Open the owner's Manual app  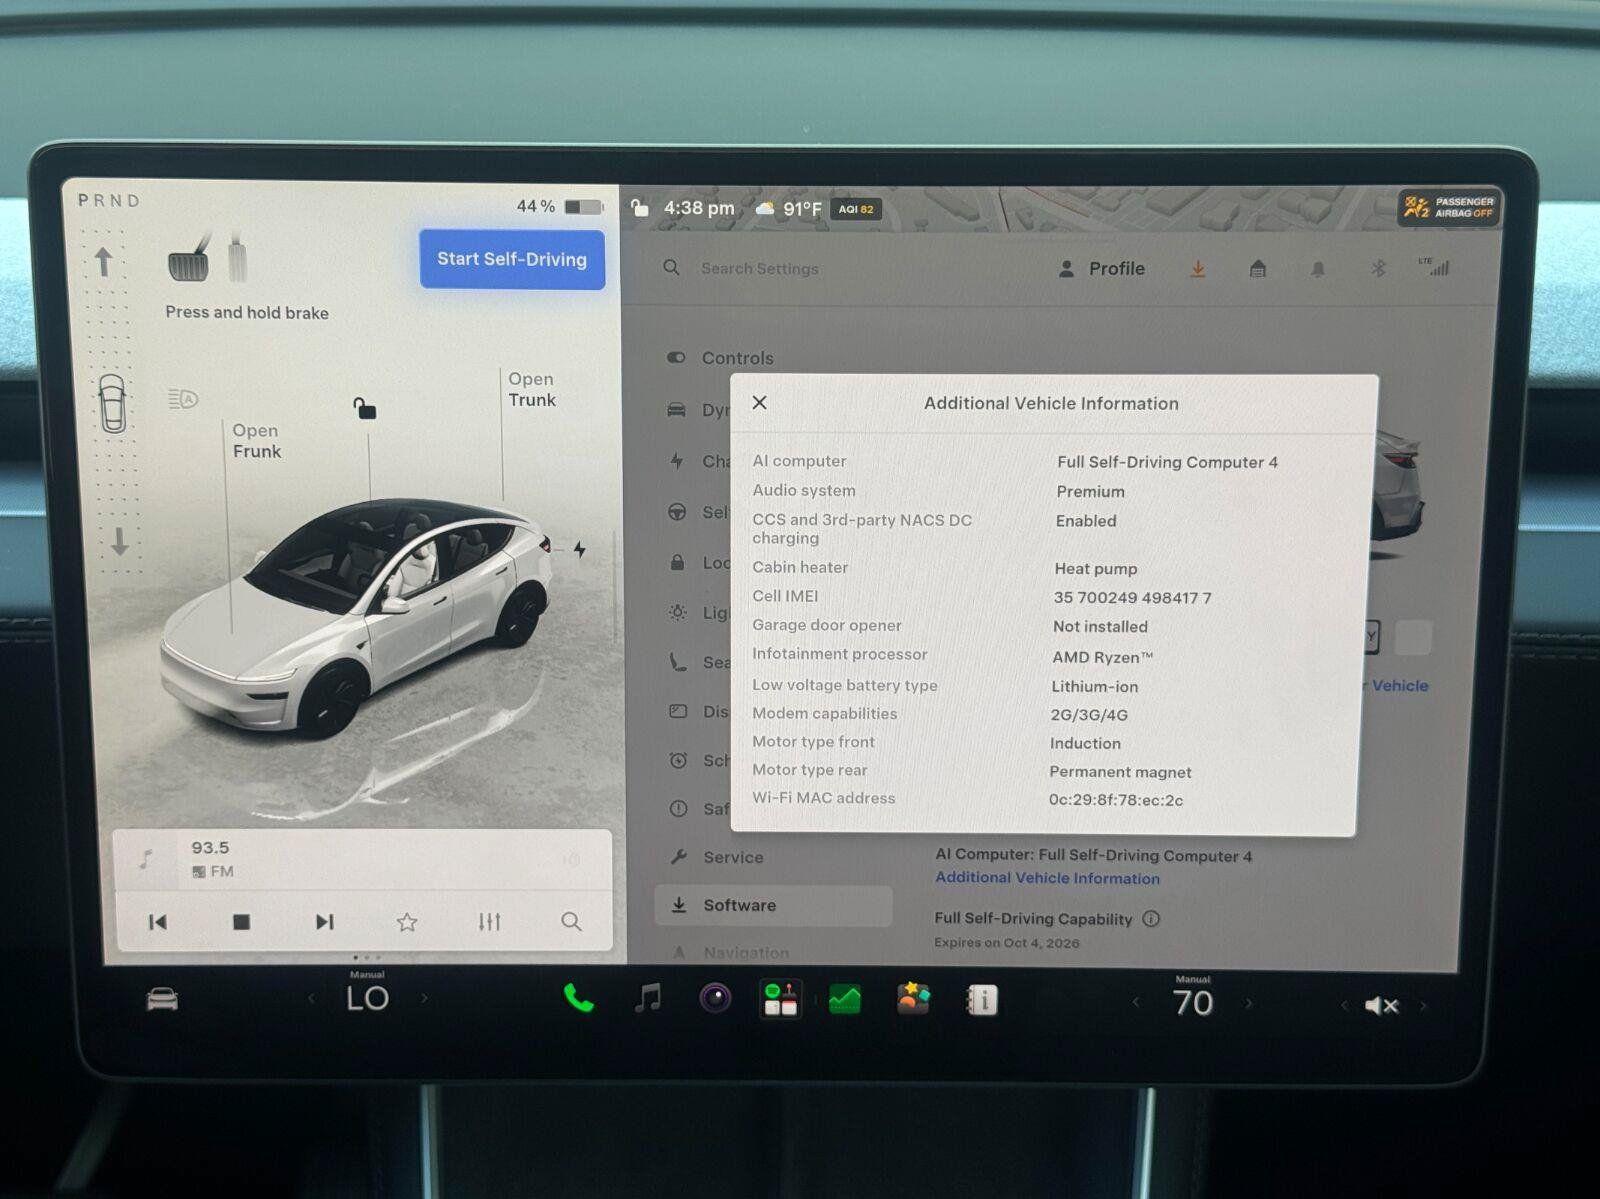point(982,1000)
